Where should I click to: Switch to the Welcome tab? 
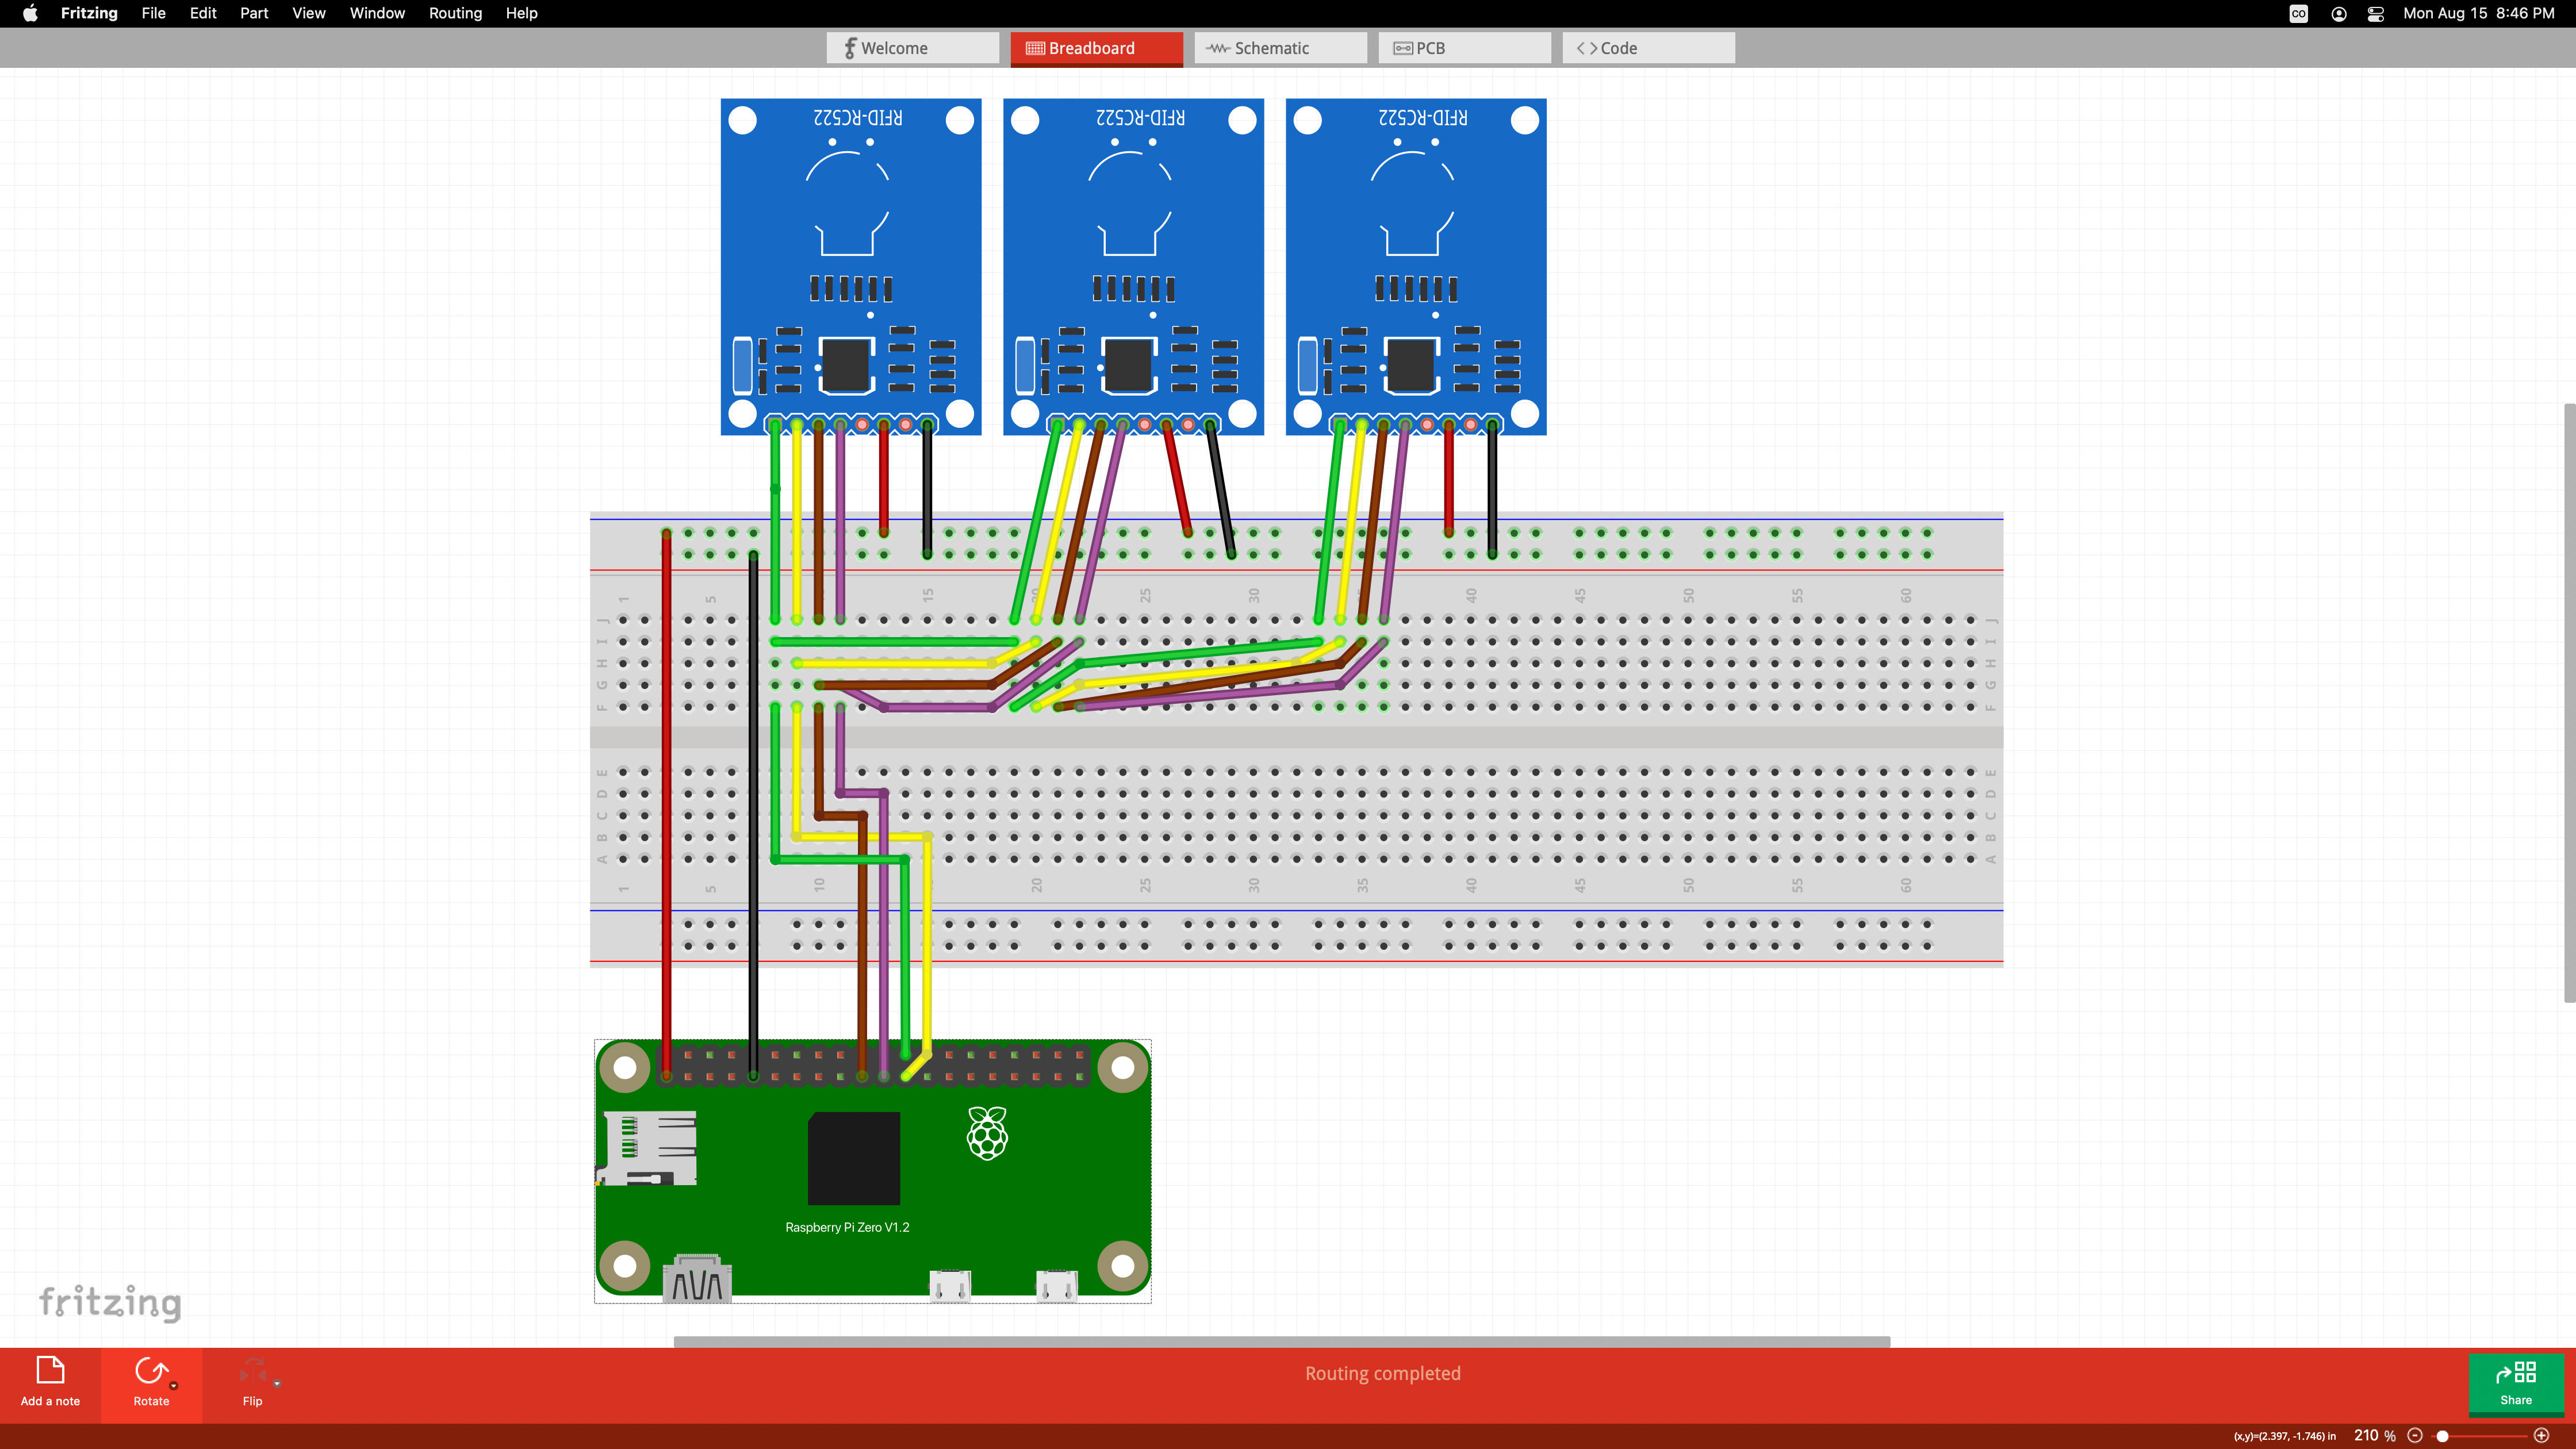click(x=912, y=48)
